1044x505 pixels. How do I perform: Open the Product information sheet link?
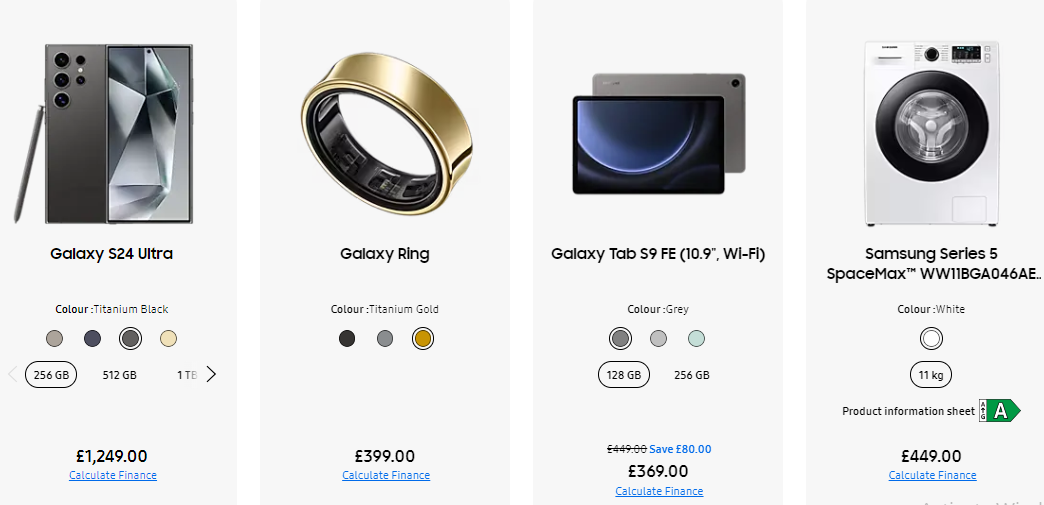pos(907,411)
